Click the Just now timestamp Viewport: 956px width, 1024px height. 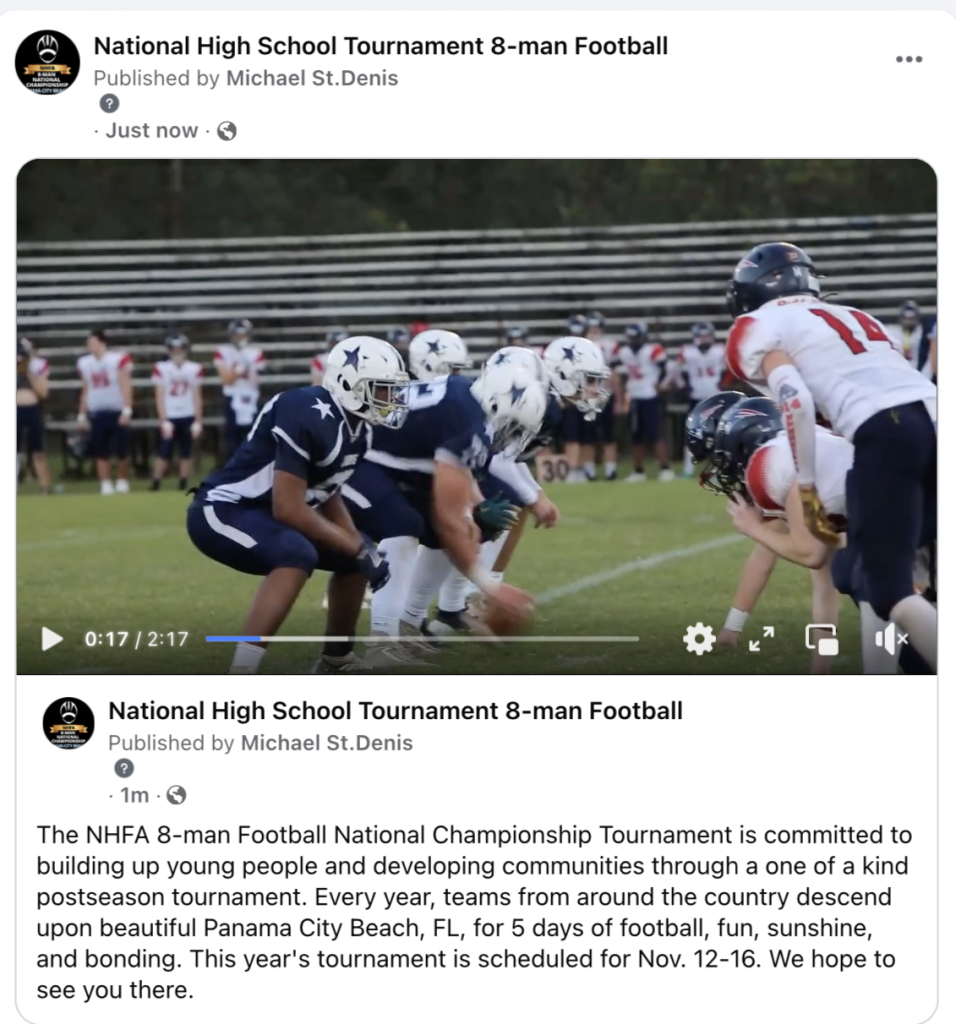(151, 131)
